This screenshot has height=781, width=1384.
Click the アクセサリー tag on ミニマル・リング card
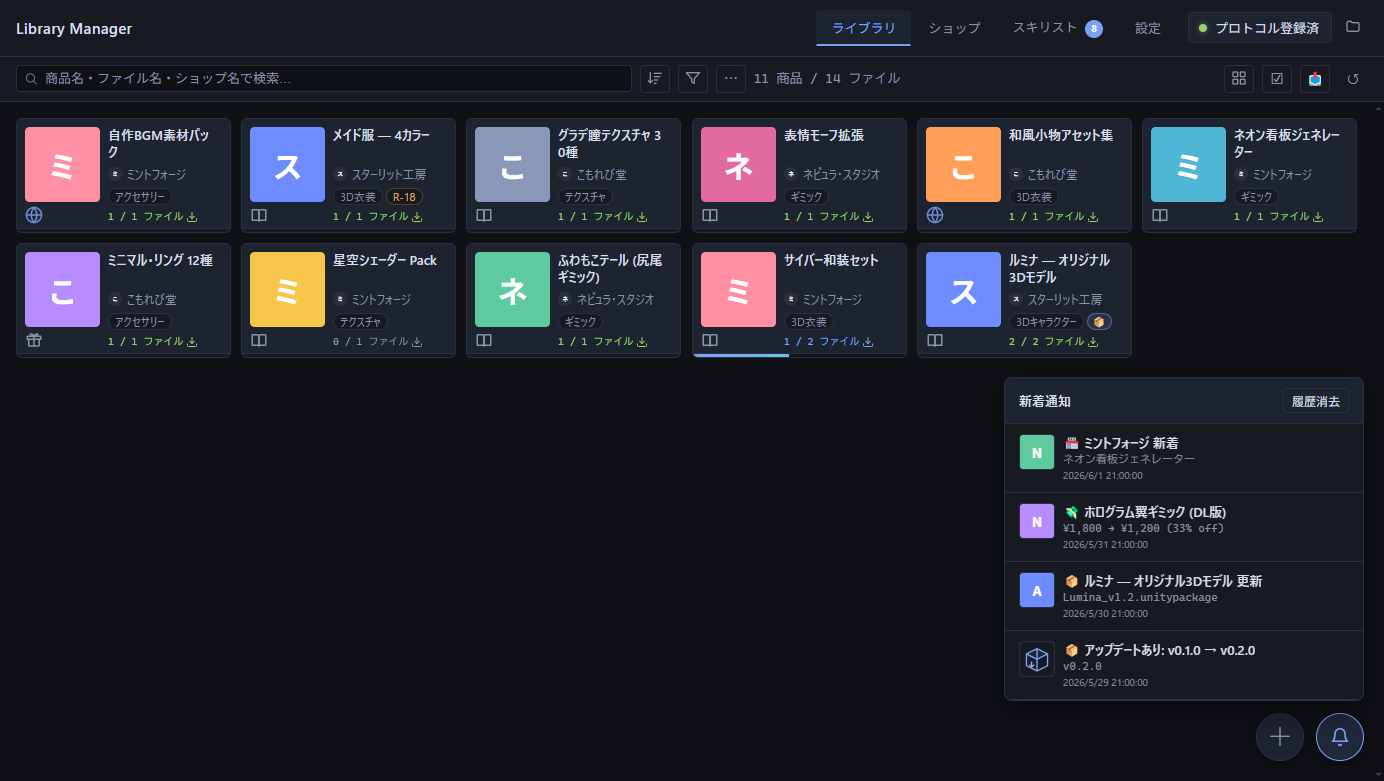pos(140,322)
